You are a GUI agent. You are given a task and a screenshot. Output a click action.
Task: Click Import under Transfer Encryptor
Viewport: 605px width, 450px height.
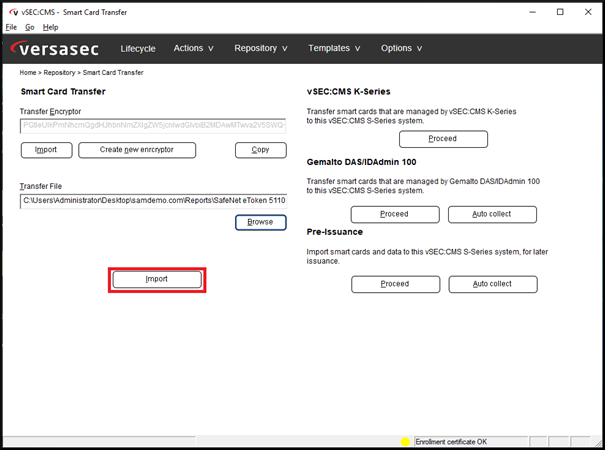[46, 150]
